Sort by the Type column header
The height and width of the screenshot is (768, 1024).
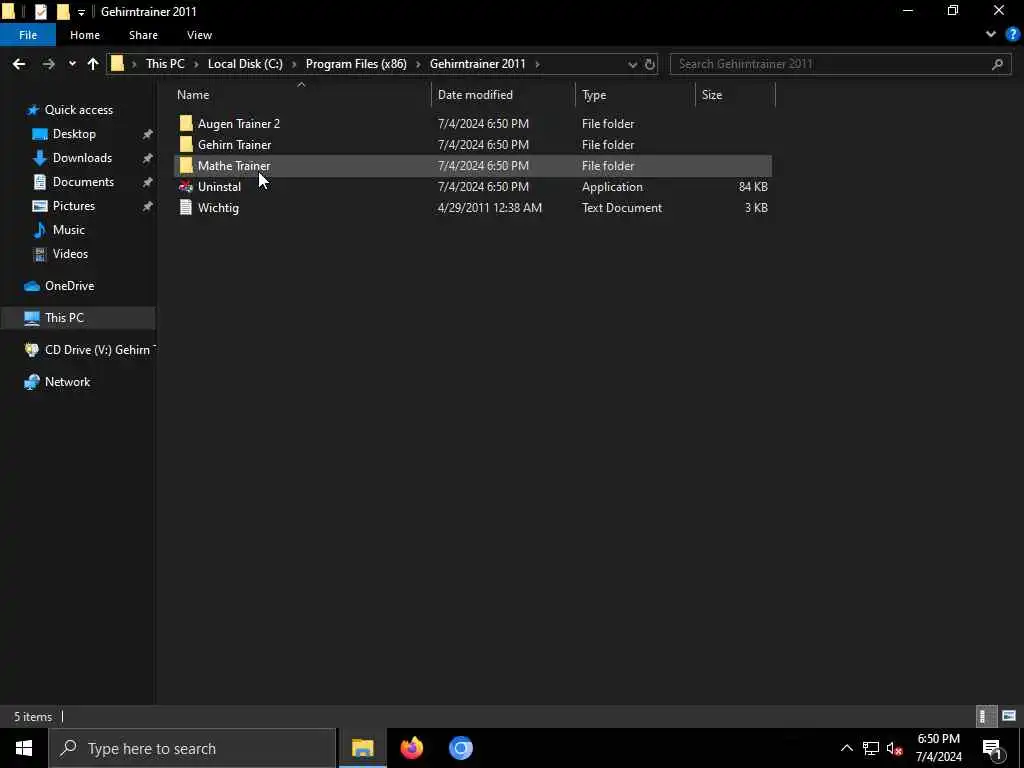click(636, 95)
